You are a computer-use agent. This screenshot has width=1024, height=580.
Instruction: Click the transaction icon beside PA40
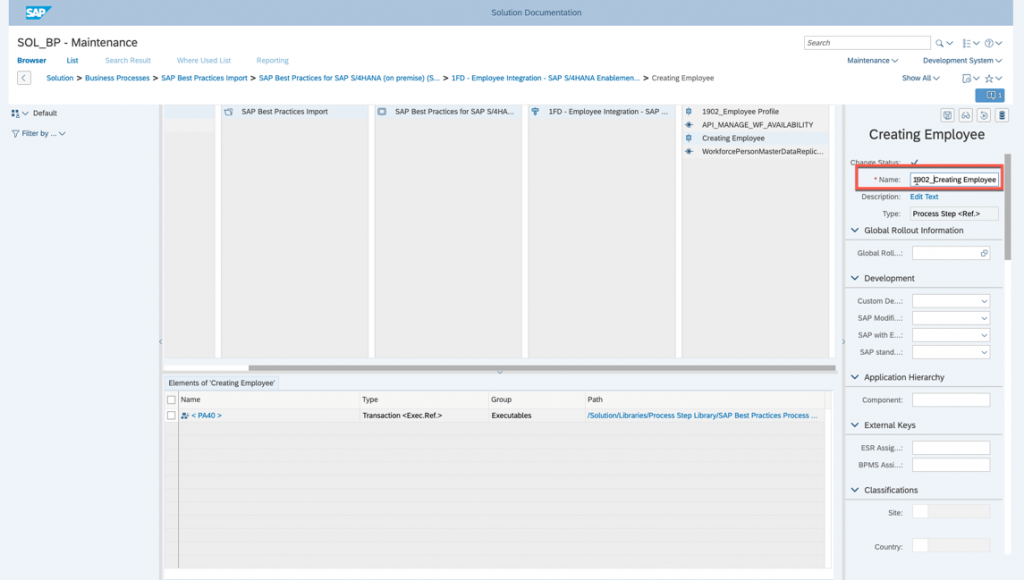point(185,415)
